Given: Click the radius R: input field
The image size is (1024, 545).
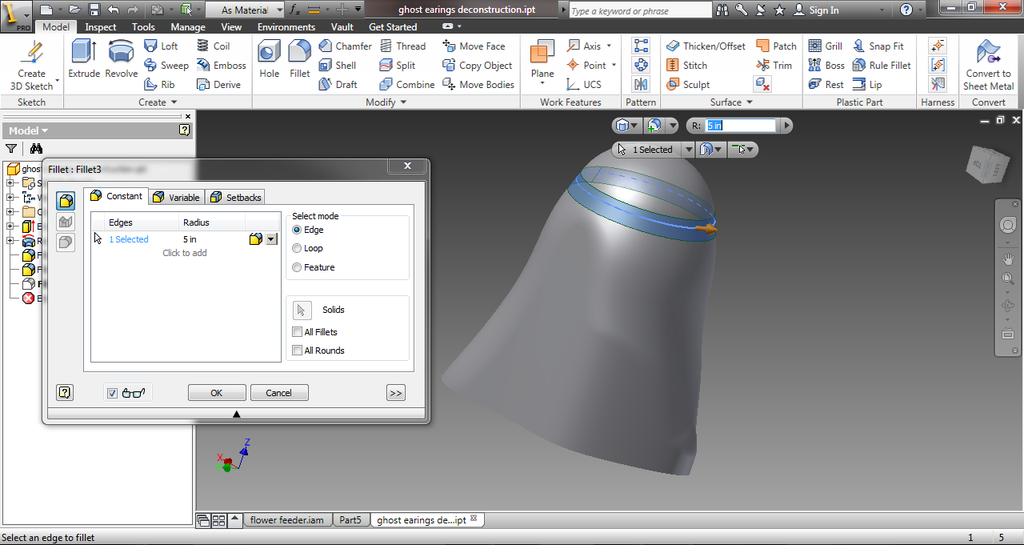Looking at the screenshot, I should [x=740, y=126].
